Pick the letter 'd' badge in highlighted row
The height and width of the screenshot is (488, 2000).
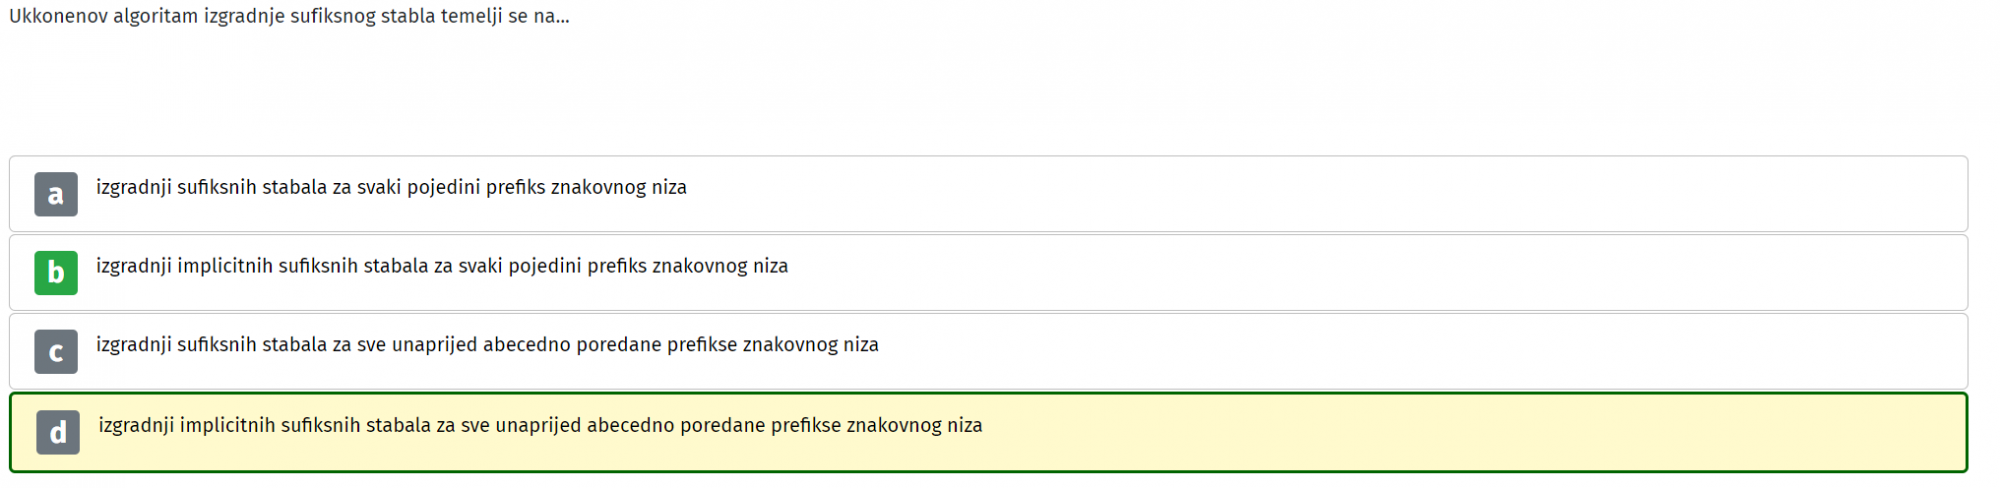coord(58,433)
